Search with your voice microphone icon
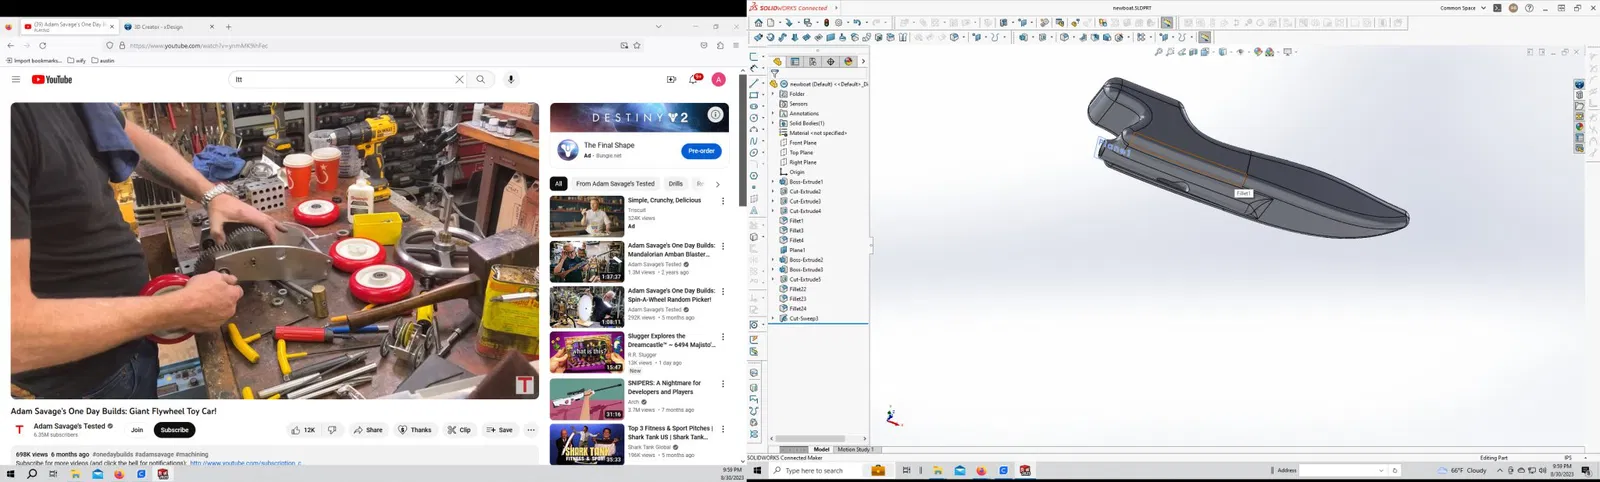The height and width of the screenshot is (482, 1600). [511, 80]
